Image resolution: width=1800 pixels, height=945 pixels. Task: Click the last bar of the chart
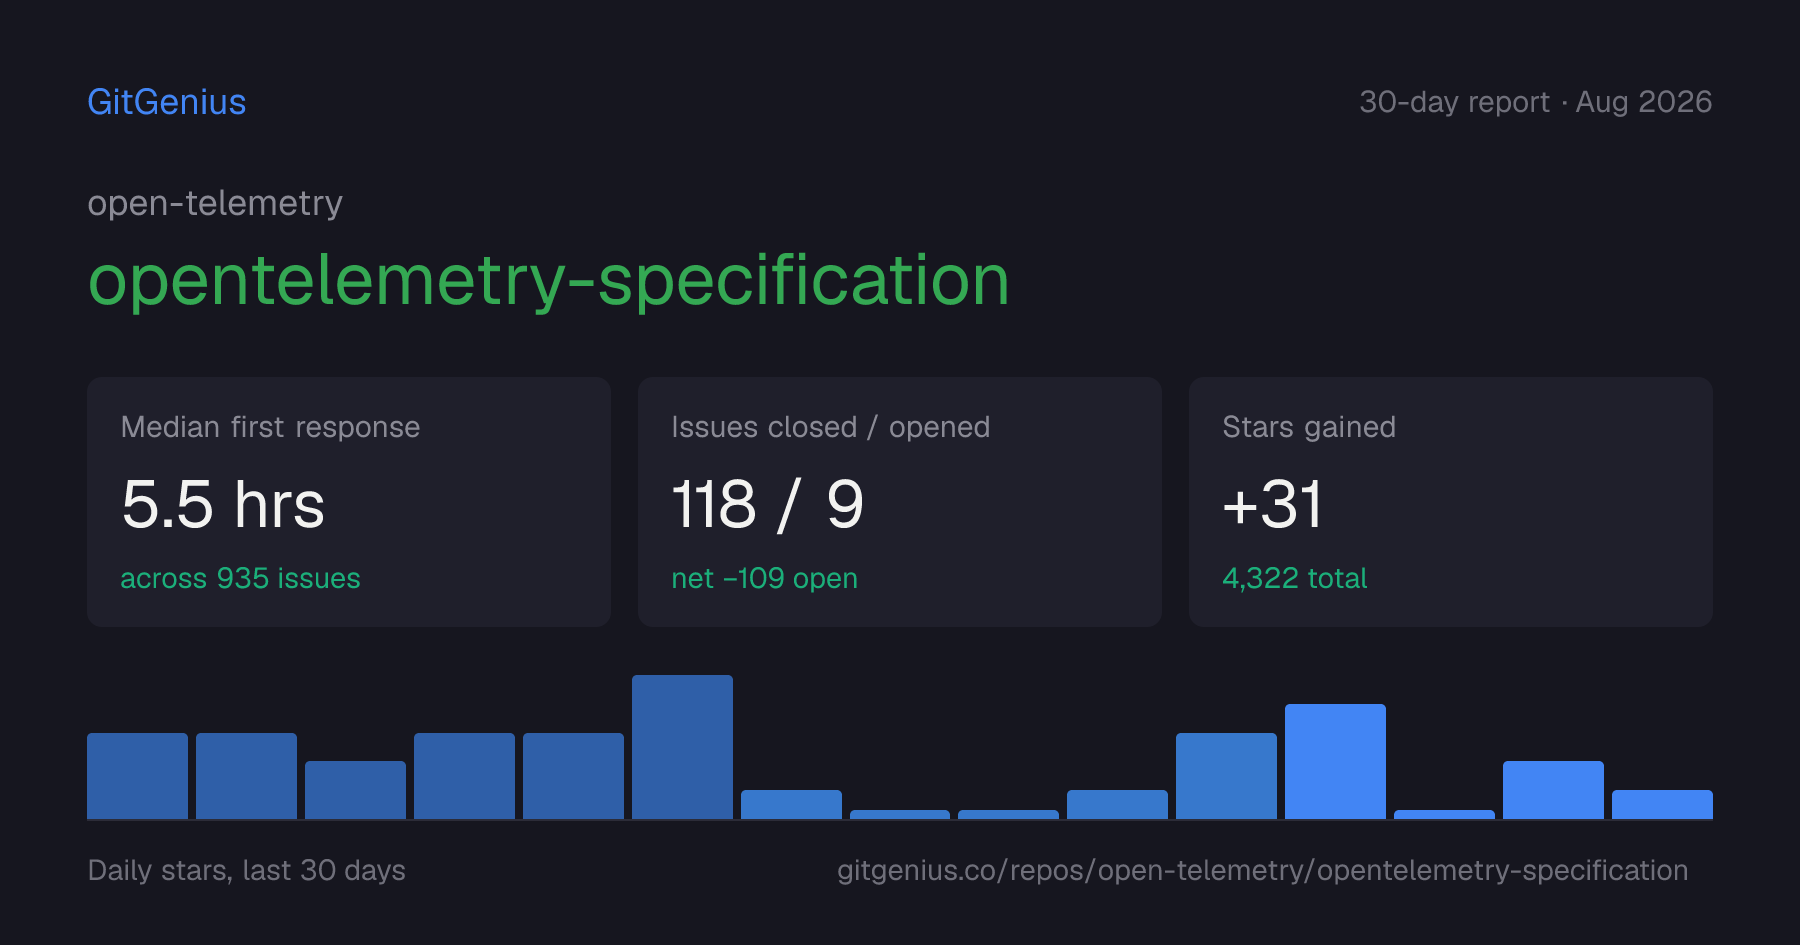pyautogui.click(x=1662, y=804)
